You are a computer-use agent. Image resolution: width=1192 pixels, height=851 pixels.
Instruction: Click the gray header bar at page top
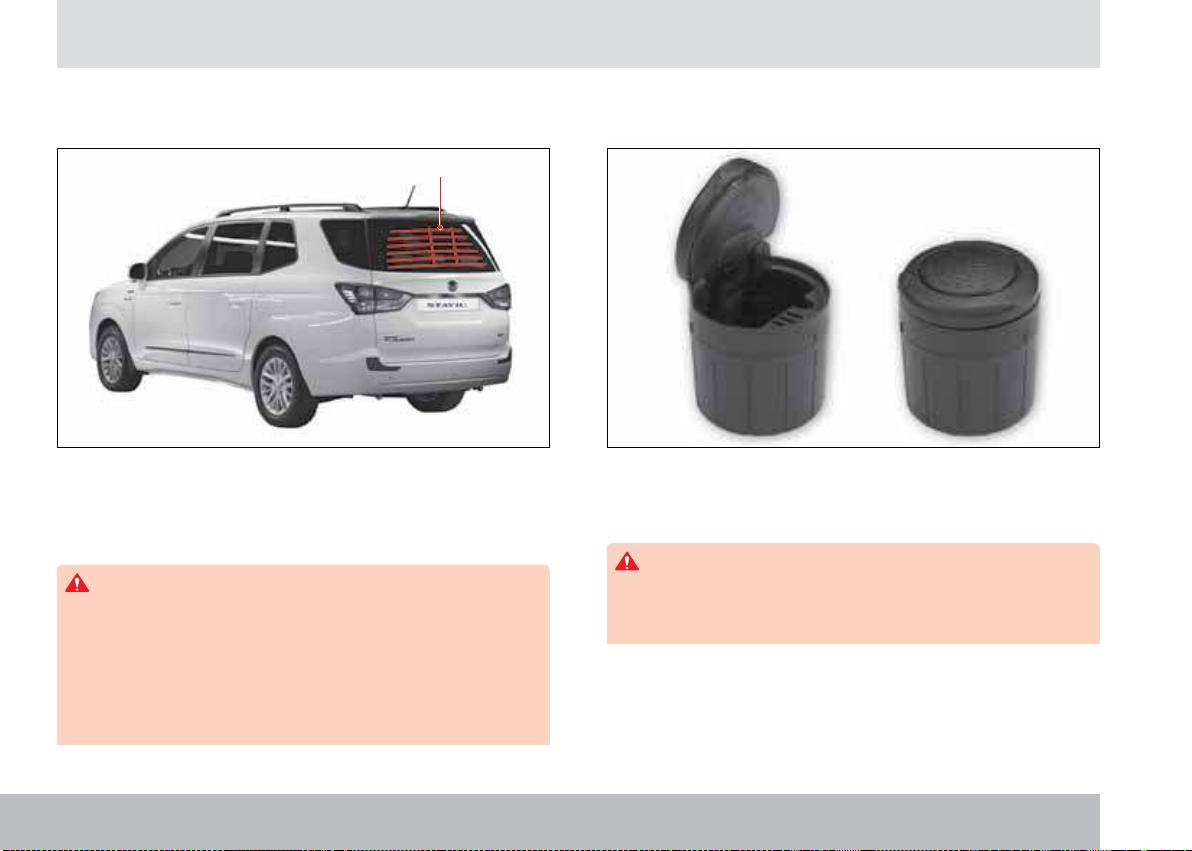click(579, 33)
